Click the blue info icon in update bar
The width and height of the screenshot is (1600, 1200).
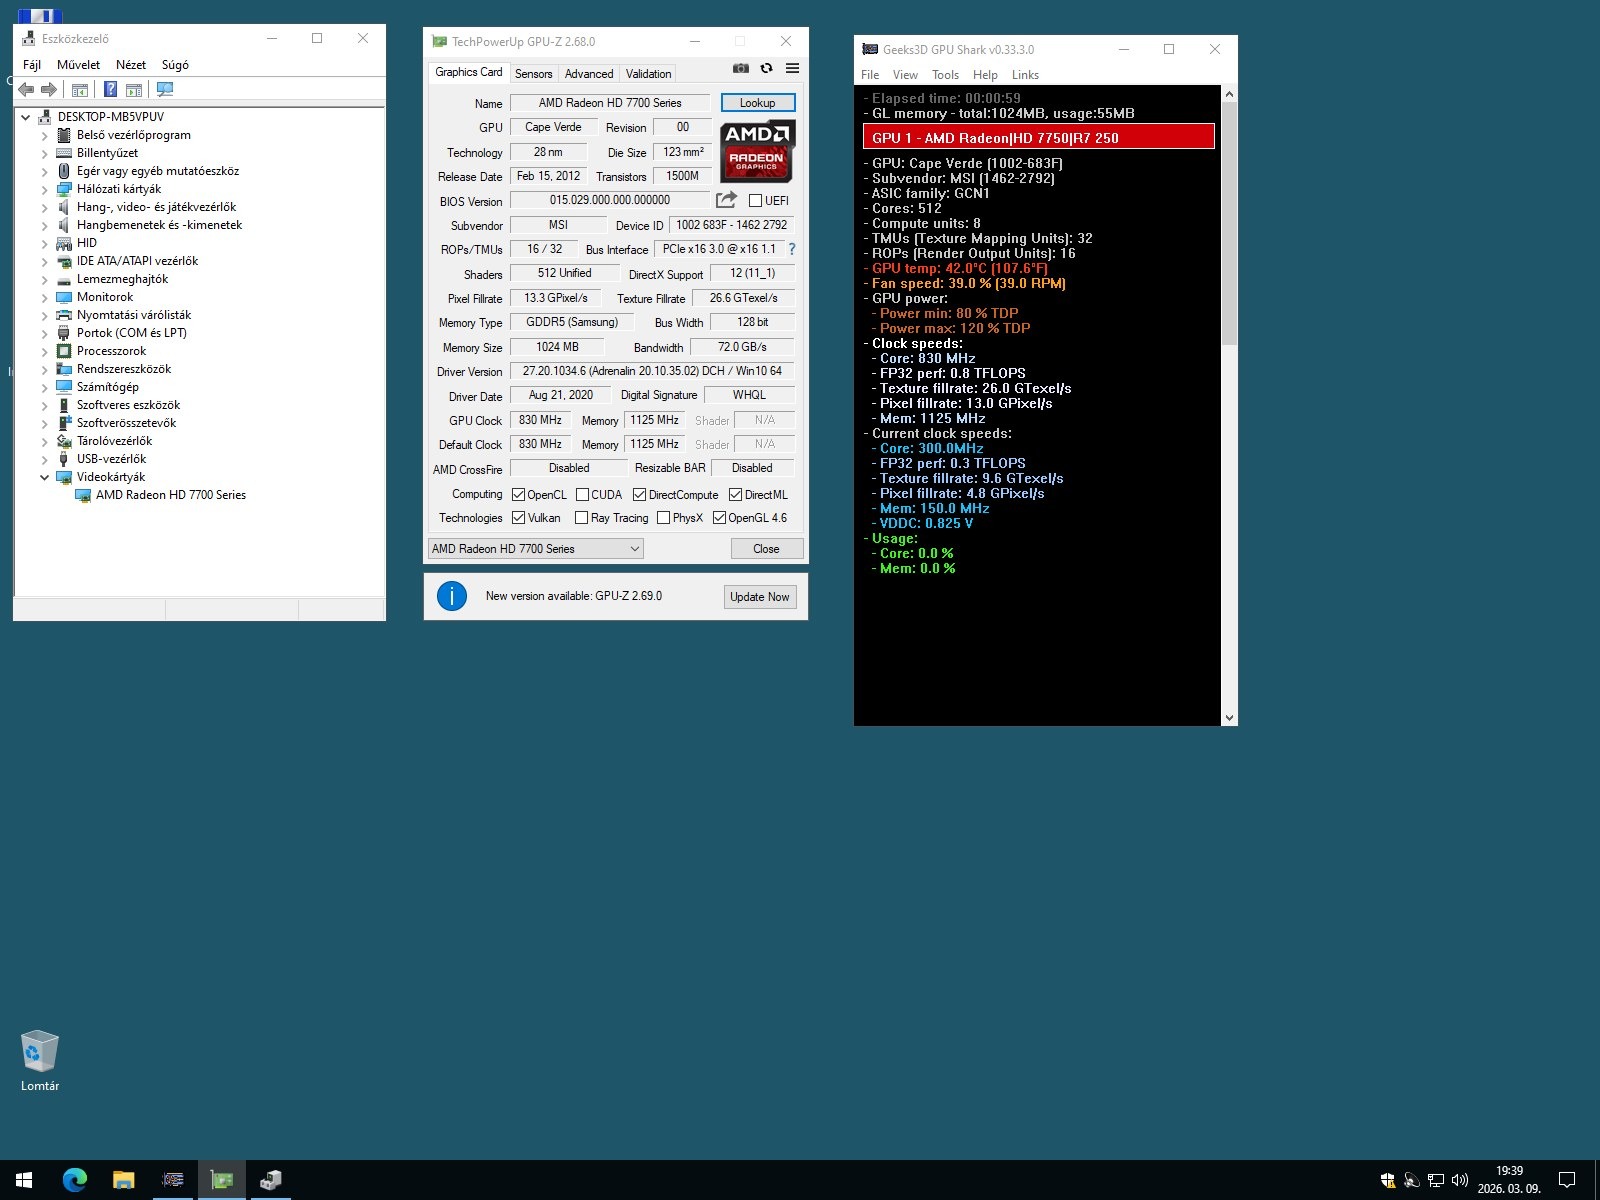click(x=452, y=596)
